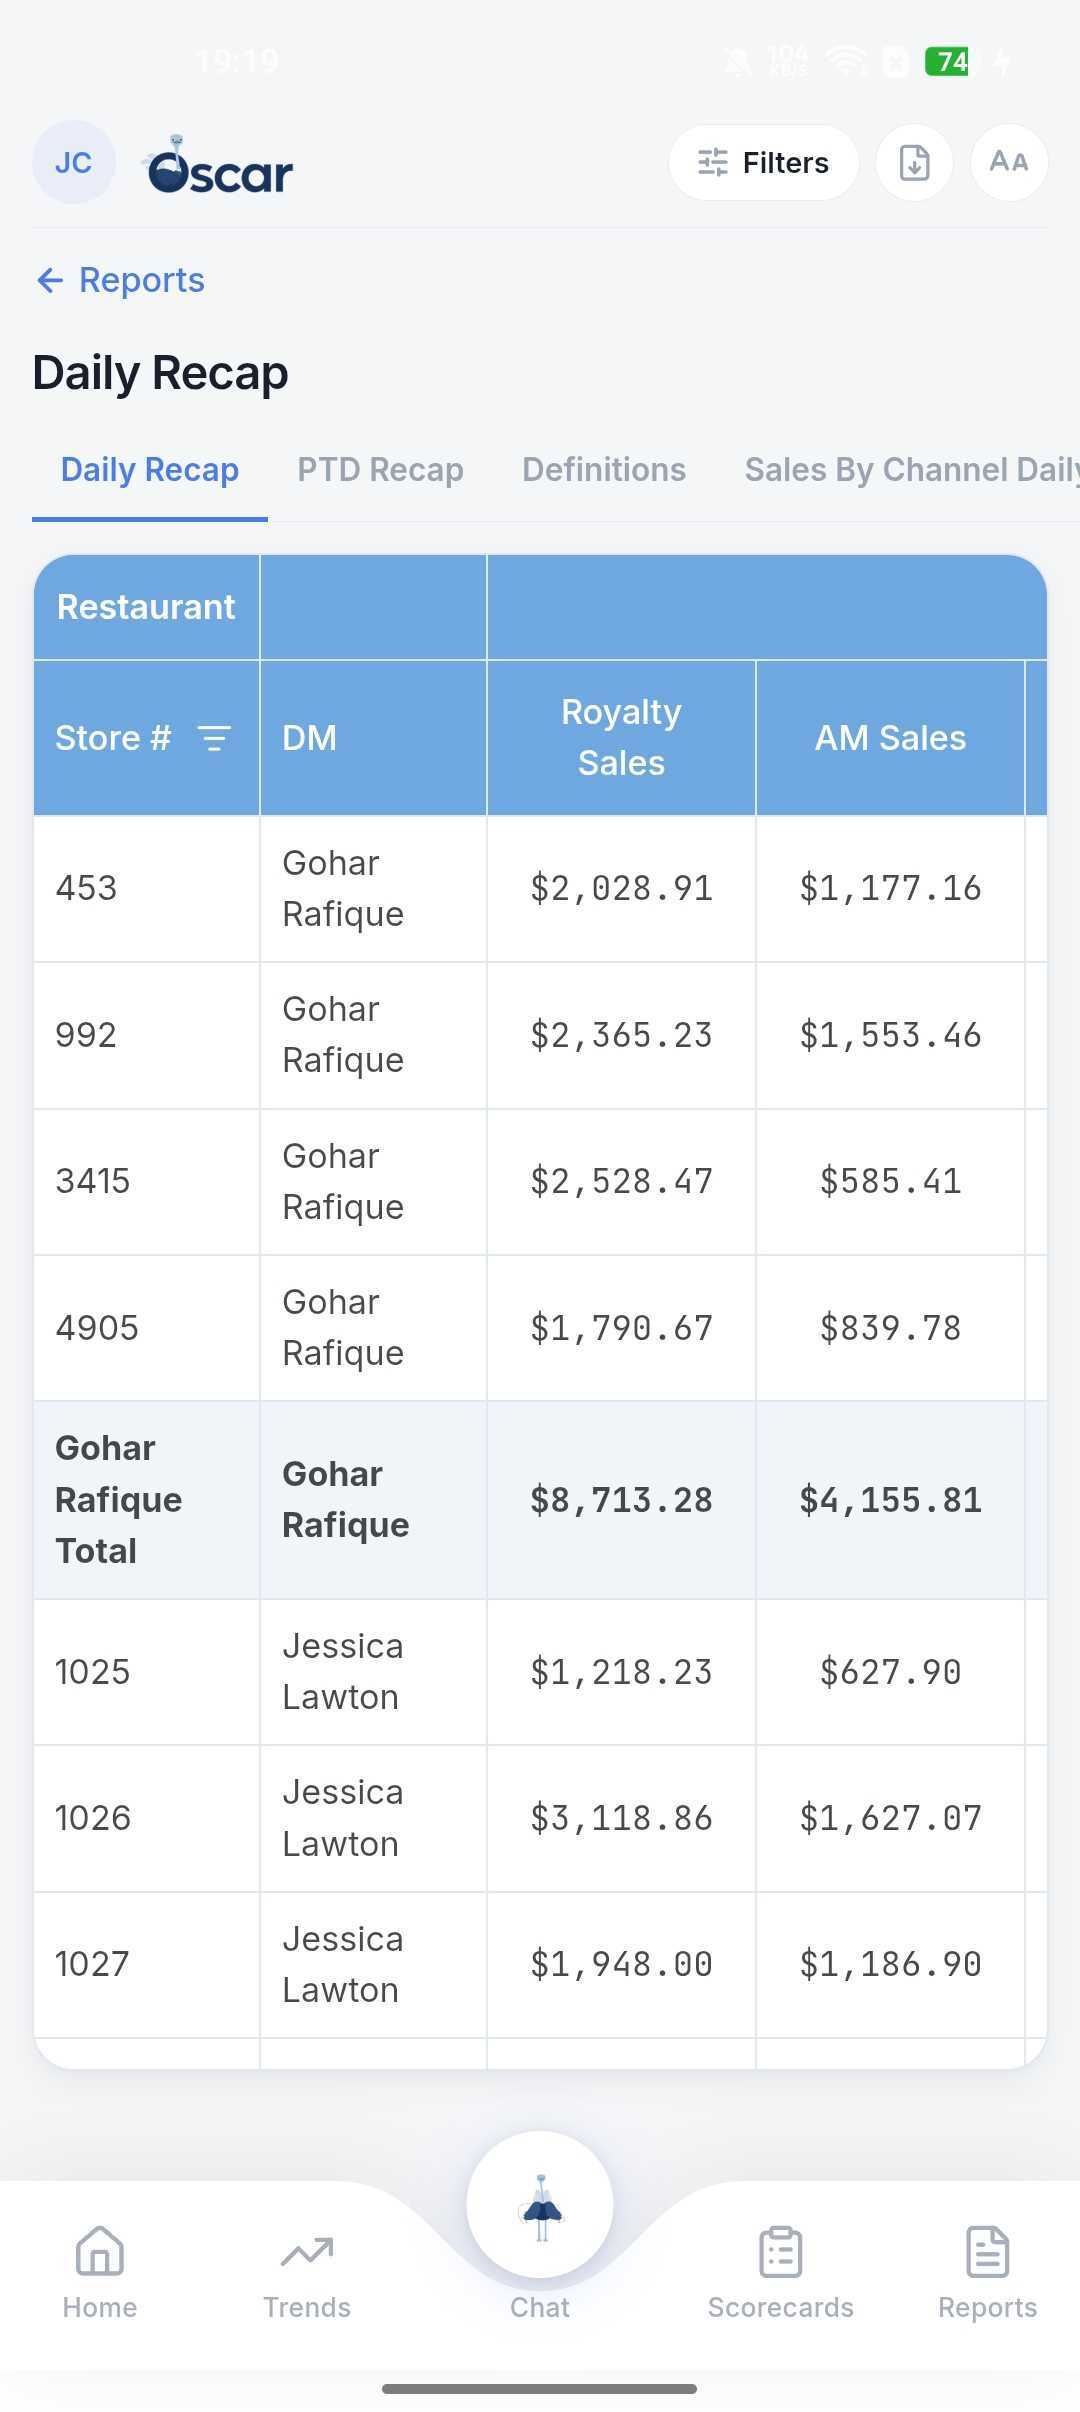1080x2412 pixels.
Task: Open the JC profile avatar
Action: [74, 162]
